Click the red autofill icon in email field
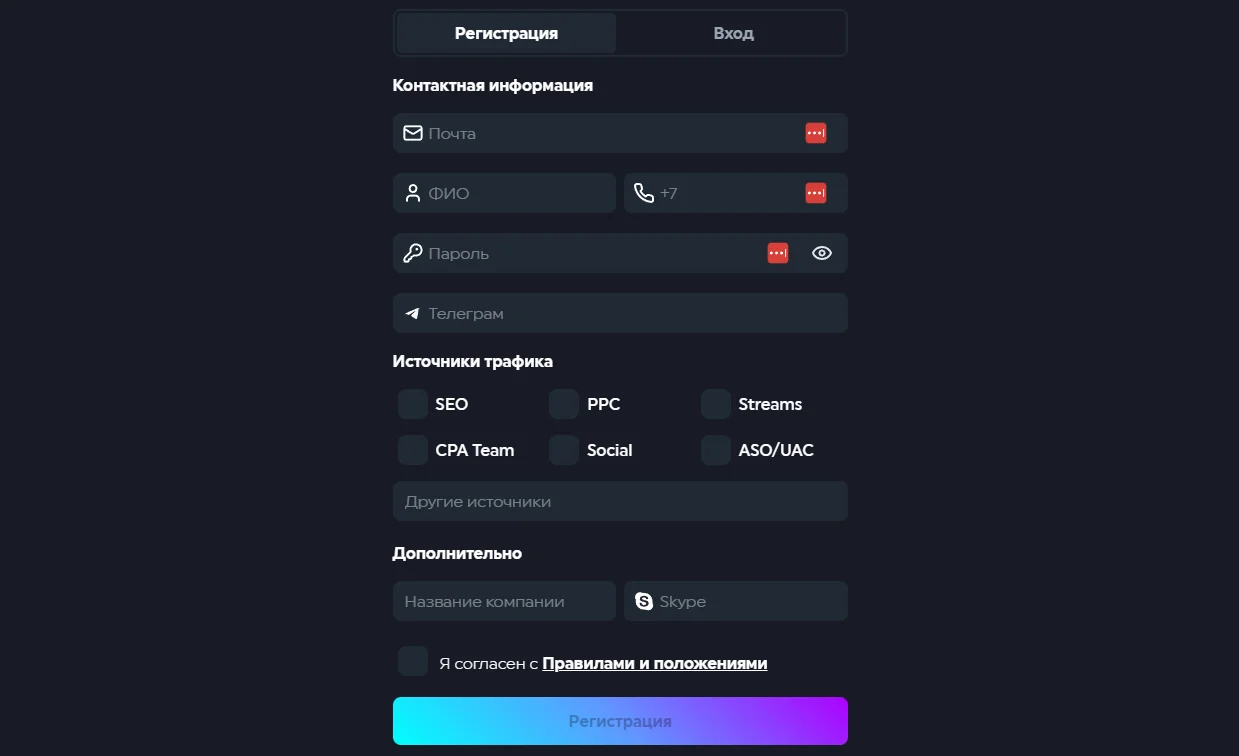 pos(815,132)
